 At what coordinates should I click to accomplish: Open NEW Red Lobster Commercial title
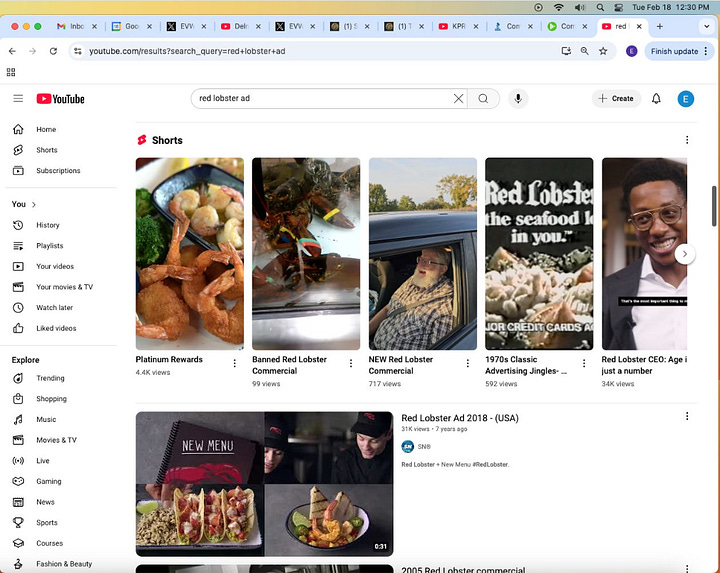pos(400,365)
